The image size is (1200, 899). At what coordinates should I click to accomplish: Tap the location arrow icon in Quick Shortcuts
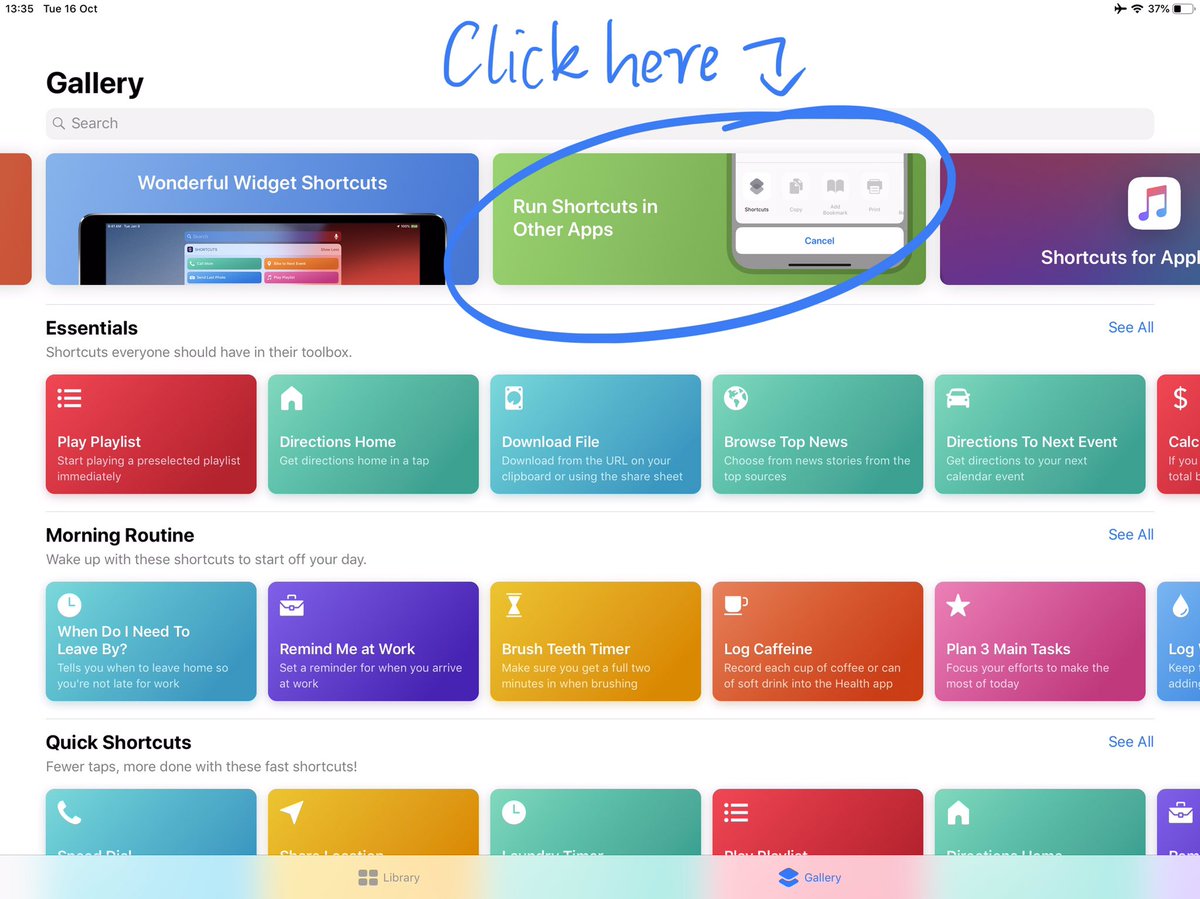point(291,813)
